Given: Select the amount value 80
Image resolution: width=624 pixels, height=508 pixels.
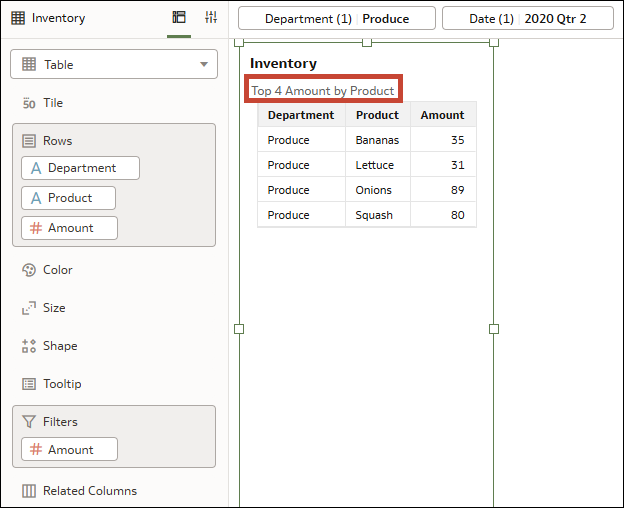Looking at the screenshot, I should point(458,215).
